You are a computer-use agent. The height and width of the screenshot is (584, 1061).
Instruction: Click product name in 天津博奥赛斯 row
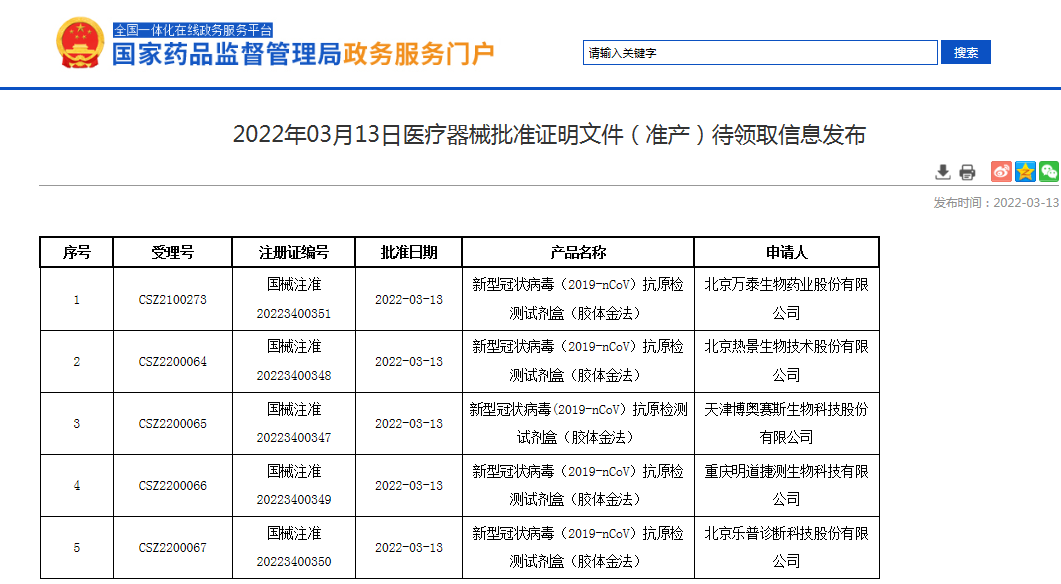tap(578, 424)
